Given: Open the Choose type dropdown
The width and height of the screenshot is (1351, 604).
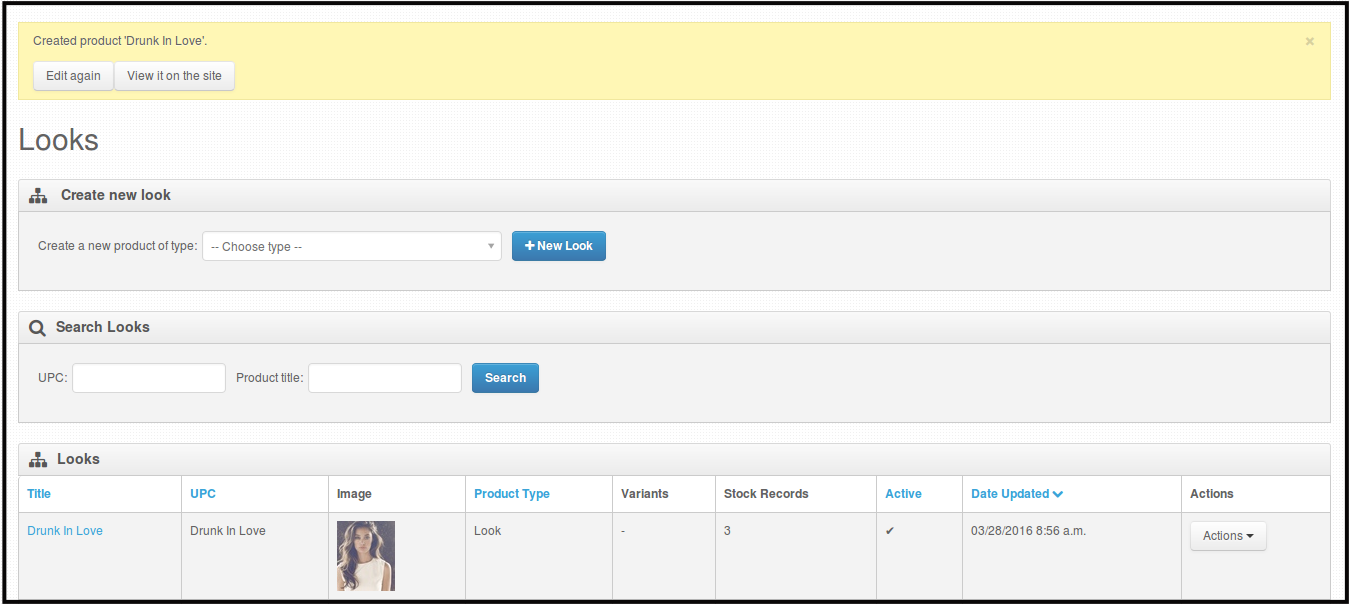Looking at the screenshot, I should click(x=352, y=246).
